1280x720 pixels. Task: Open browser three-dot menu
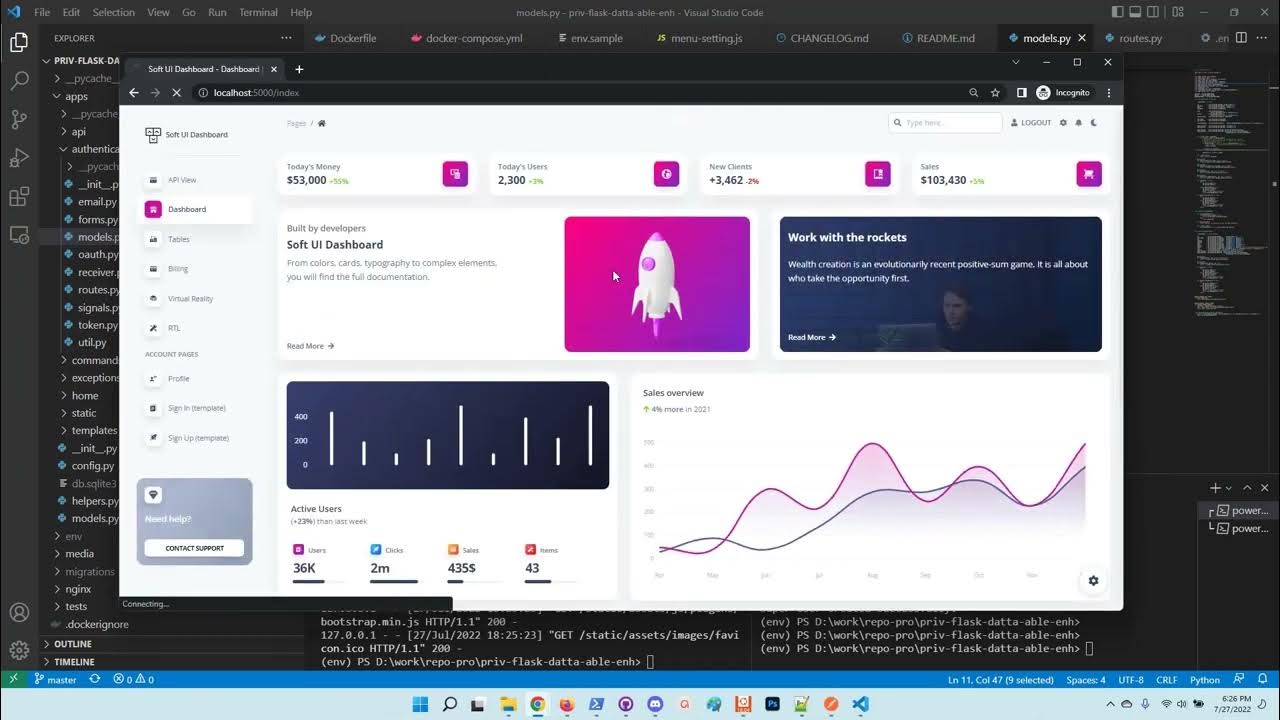click(x=1108, y=92)
